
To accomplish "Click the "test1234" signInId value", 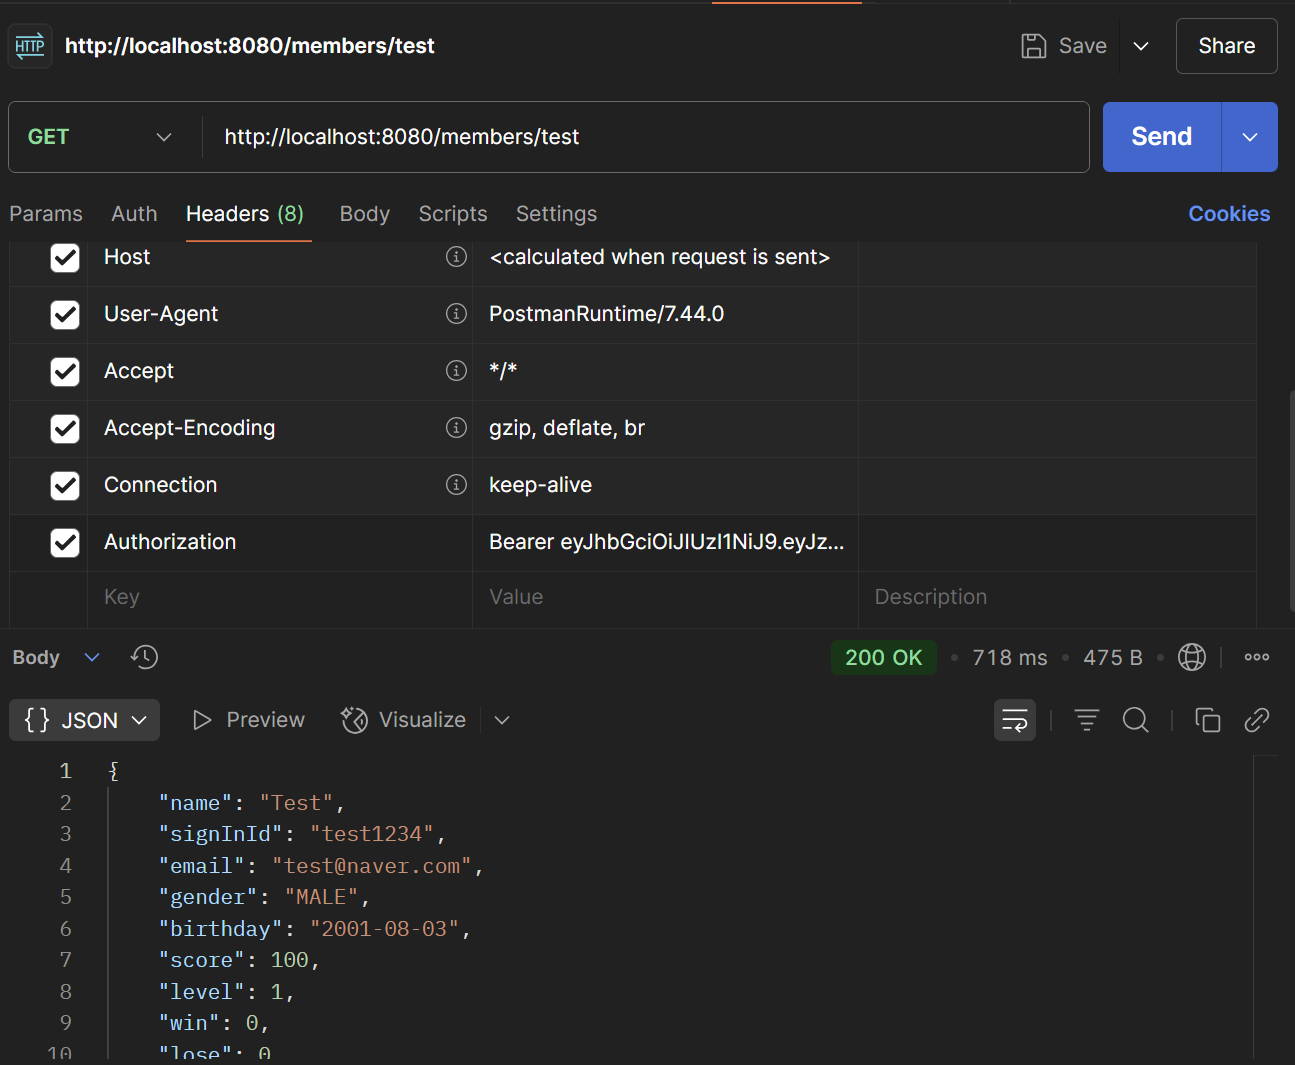I will tap(372, 834).
